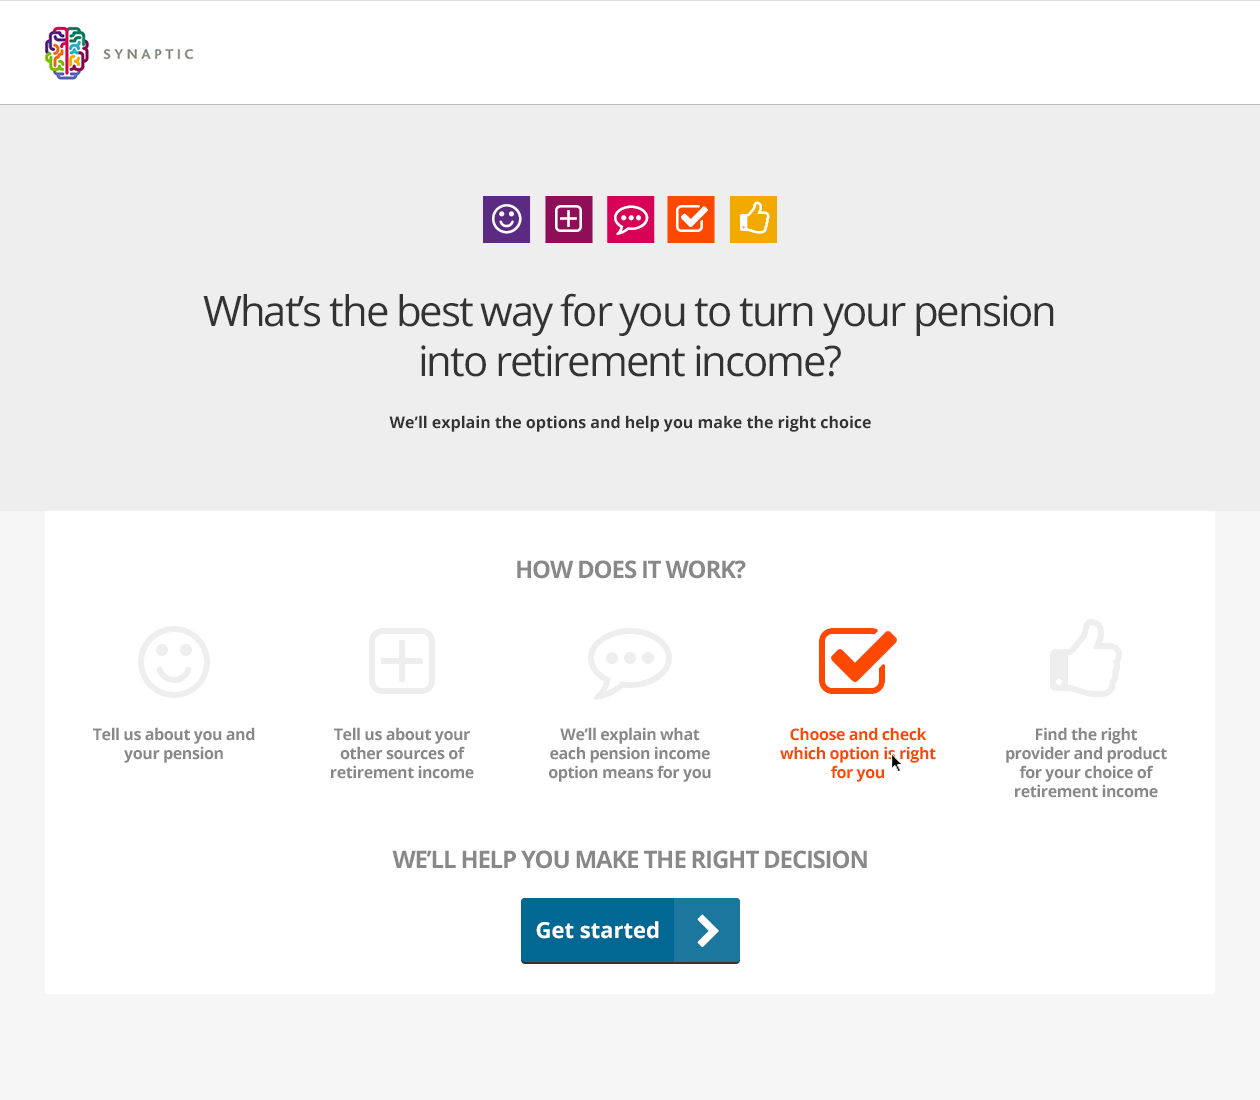Select 'Tell us about you and your pension'
The image size is (1260, 1100).
coord(174,744)
